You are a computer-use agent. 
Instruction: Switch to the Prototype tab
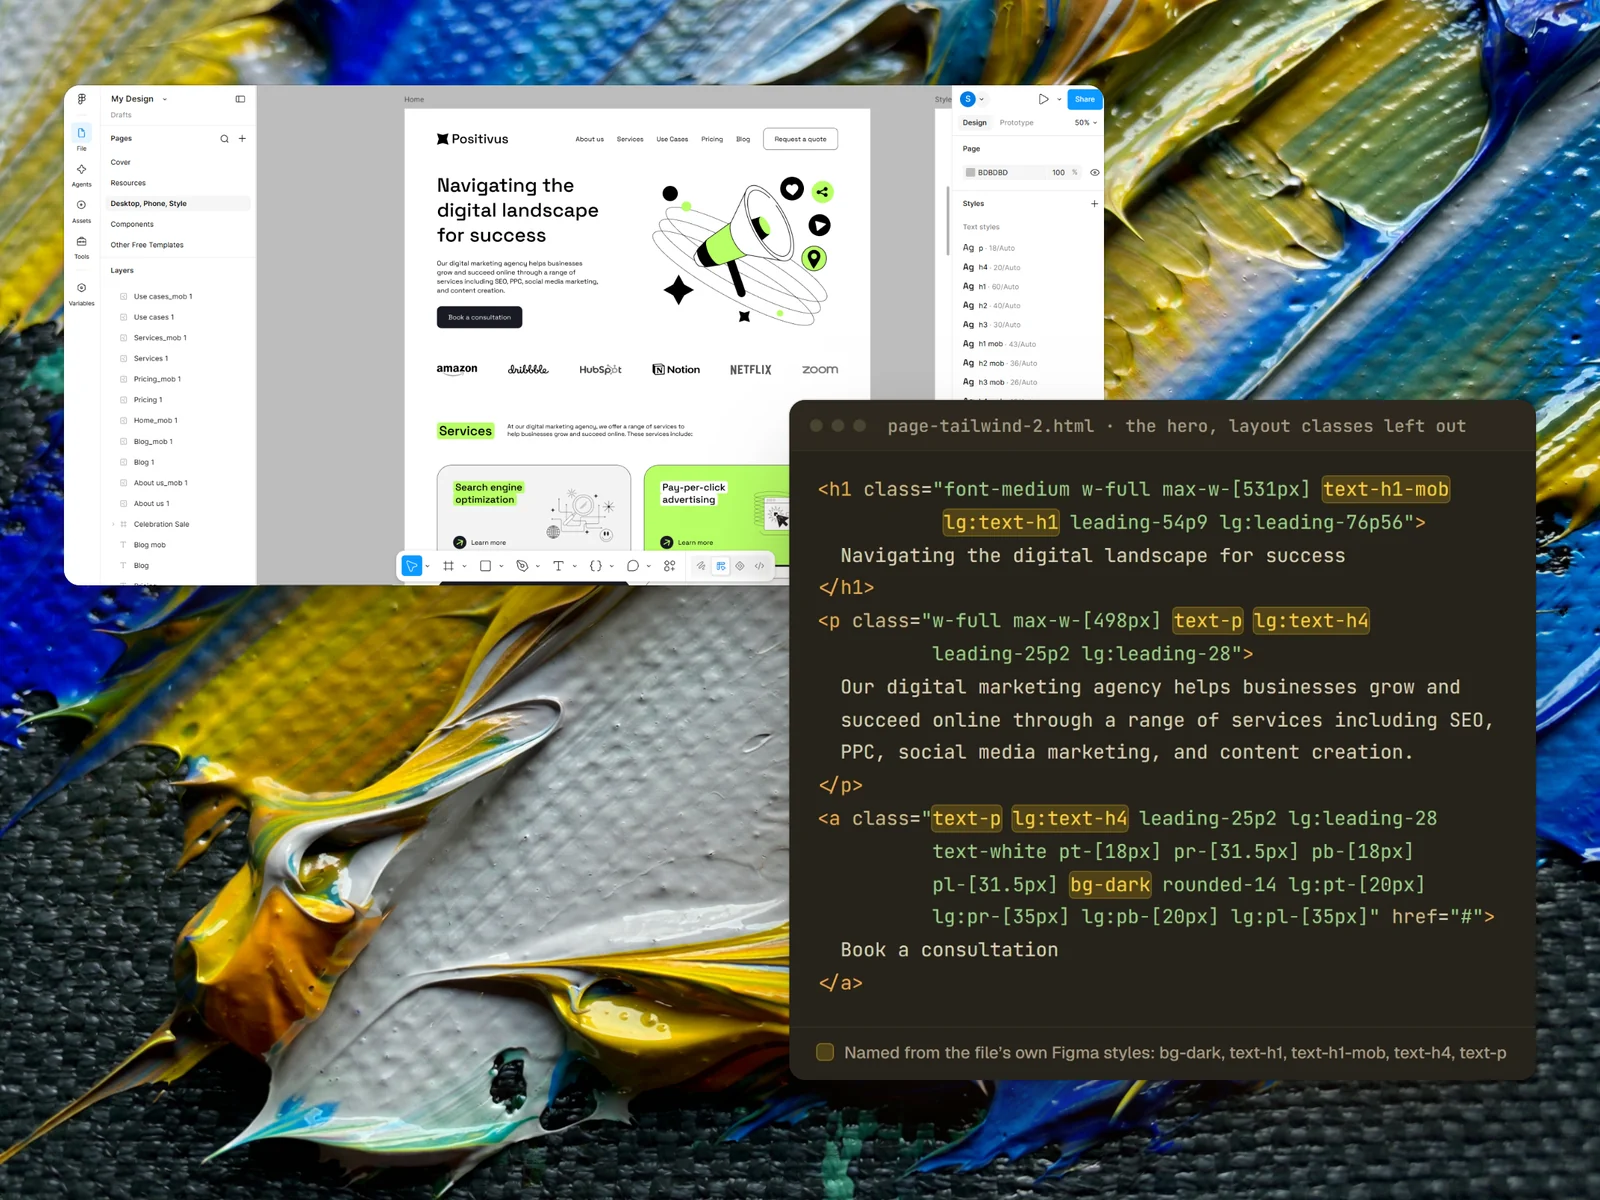coord(1016,123)
